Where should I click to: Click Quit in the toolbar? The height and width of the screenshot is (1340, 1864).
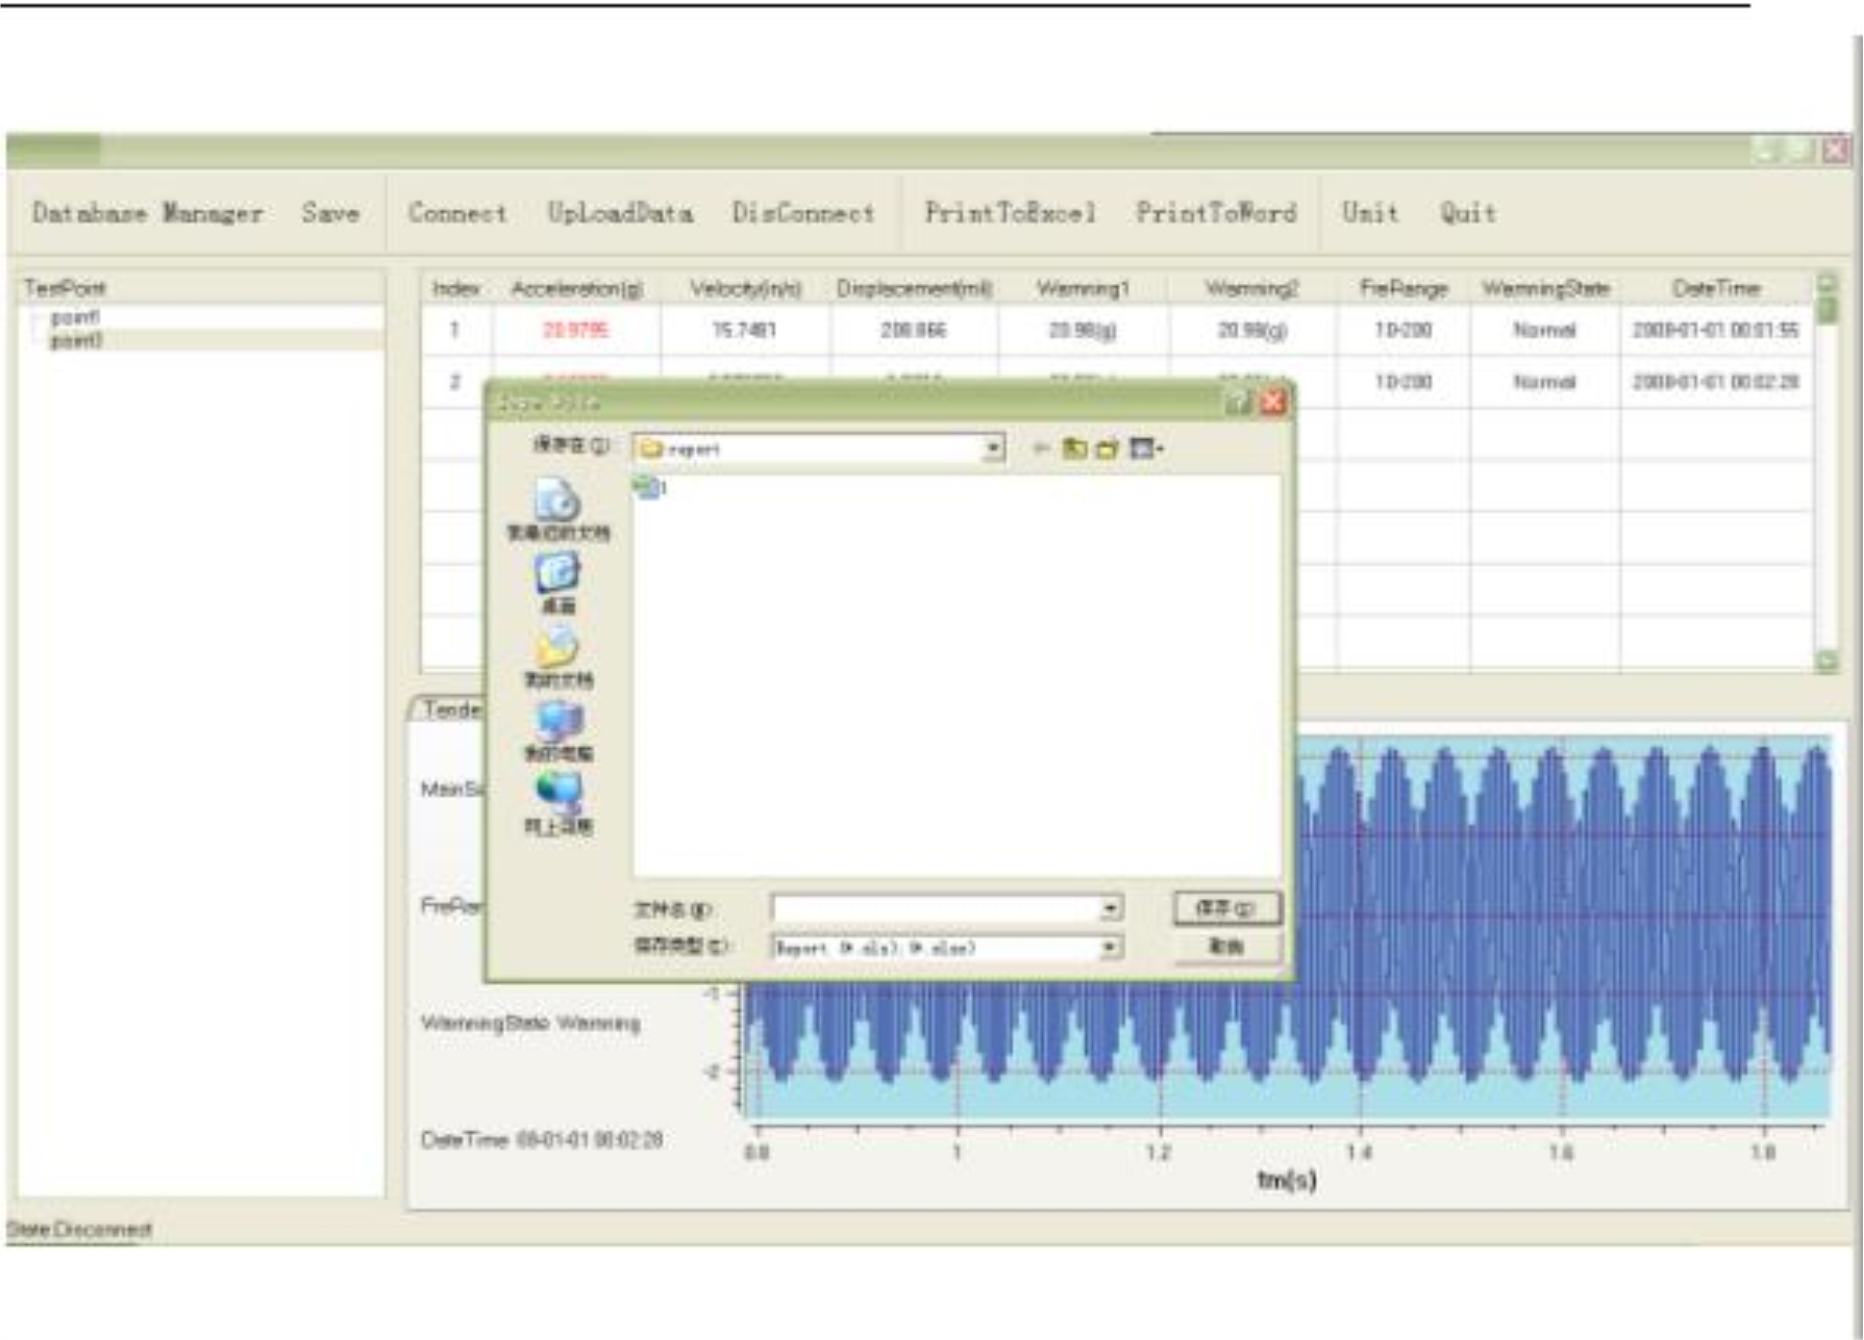pyautogui.click(x=1468, y=213)
